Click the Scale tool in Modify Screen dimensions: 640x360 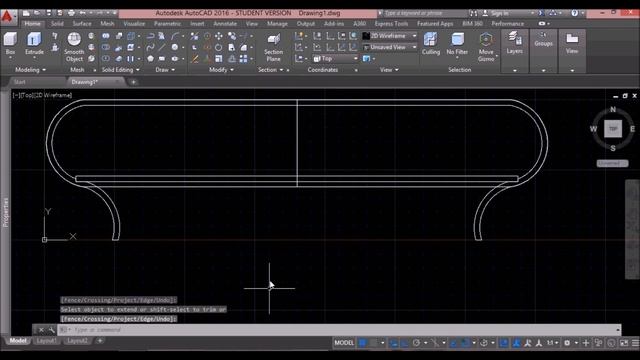pos(219,59)
